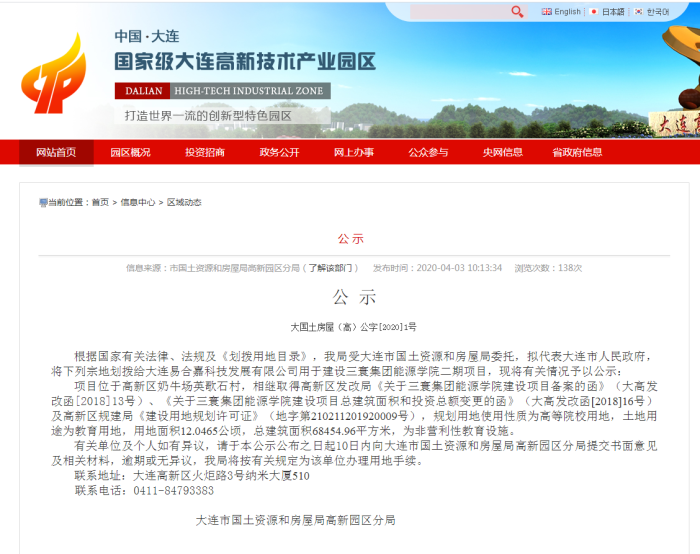Click the 中国·大连 text in header
This screenshot has height=554, width=700.
pyautogui.click(x=147, y=36)
